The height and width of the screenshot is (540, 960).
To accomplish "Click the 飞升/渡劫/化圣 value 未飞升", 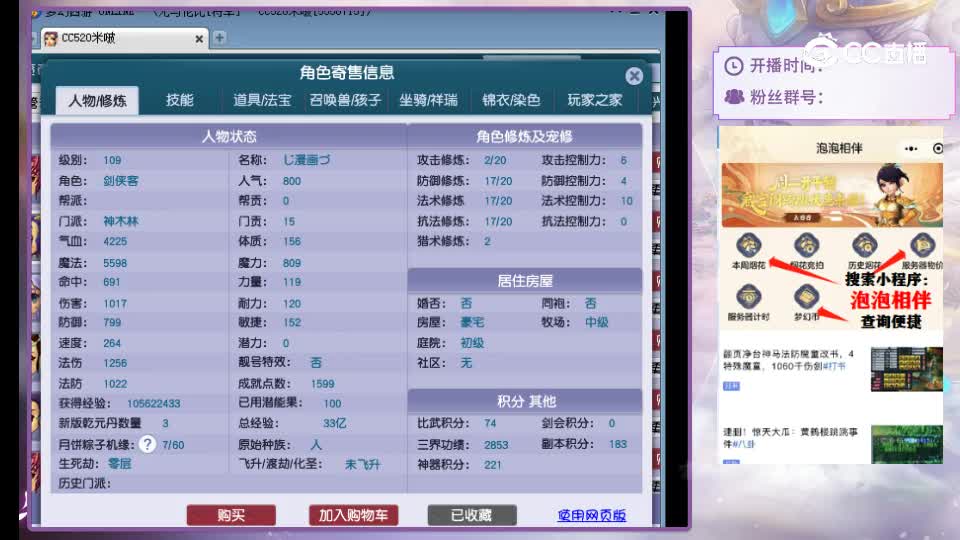I will click(x=362, y=465).
